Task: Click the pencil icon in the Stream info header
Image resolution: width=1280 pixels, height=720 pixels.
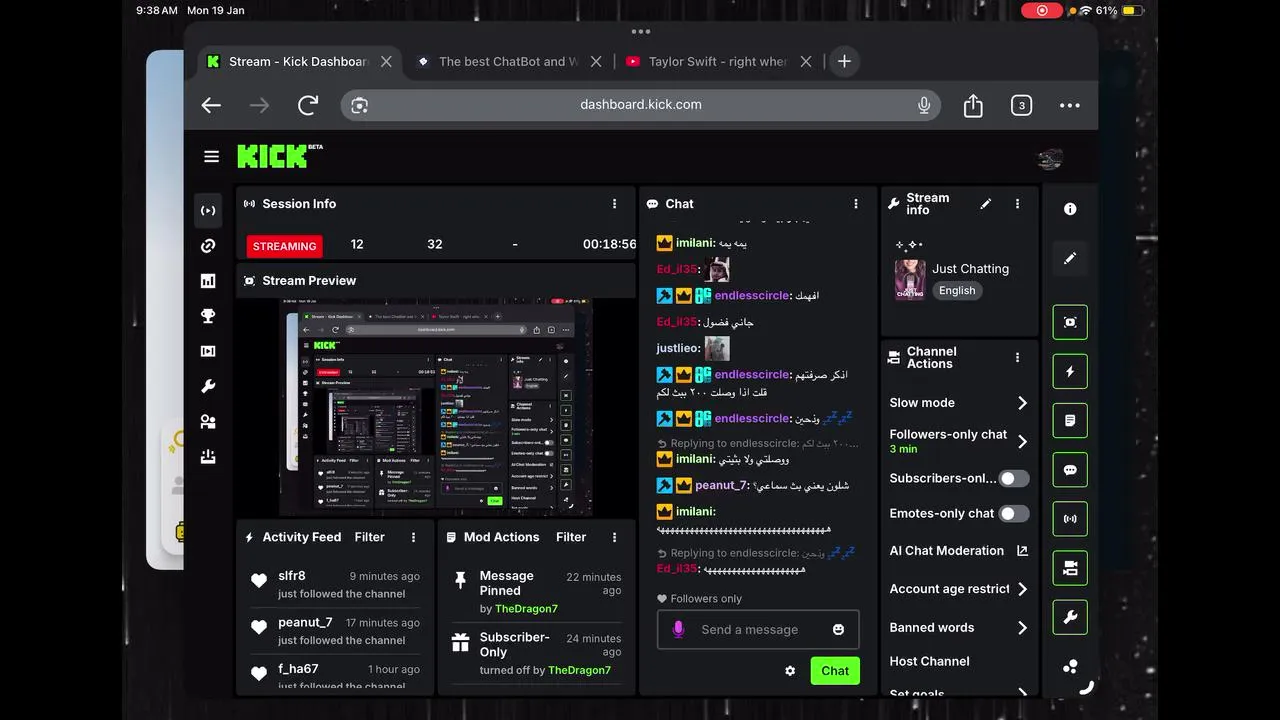Action: 986,203
